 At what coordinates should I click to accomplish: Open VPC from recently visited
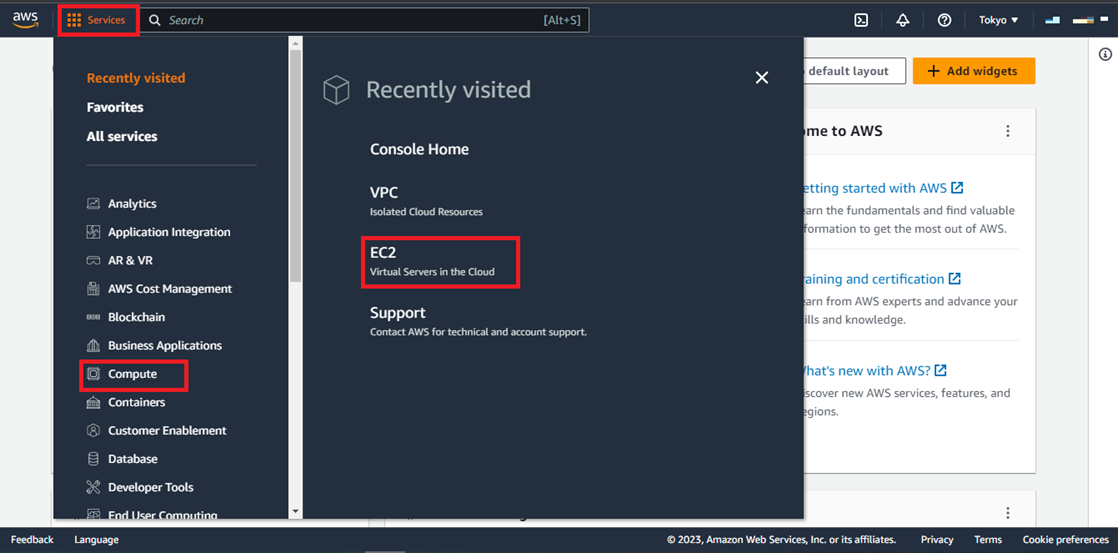[426, 201]
